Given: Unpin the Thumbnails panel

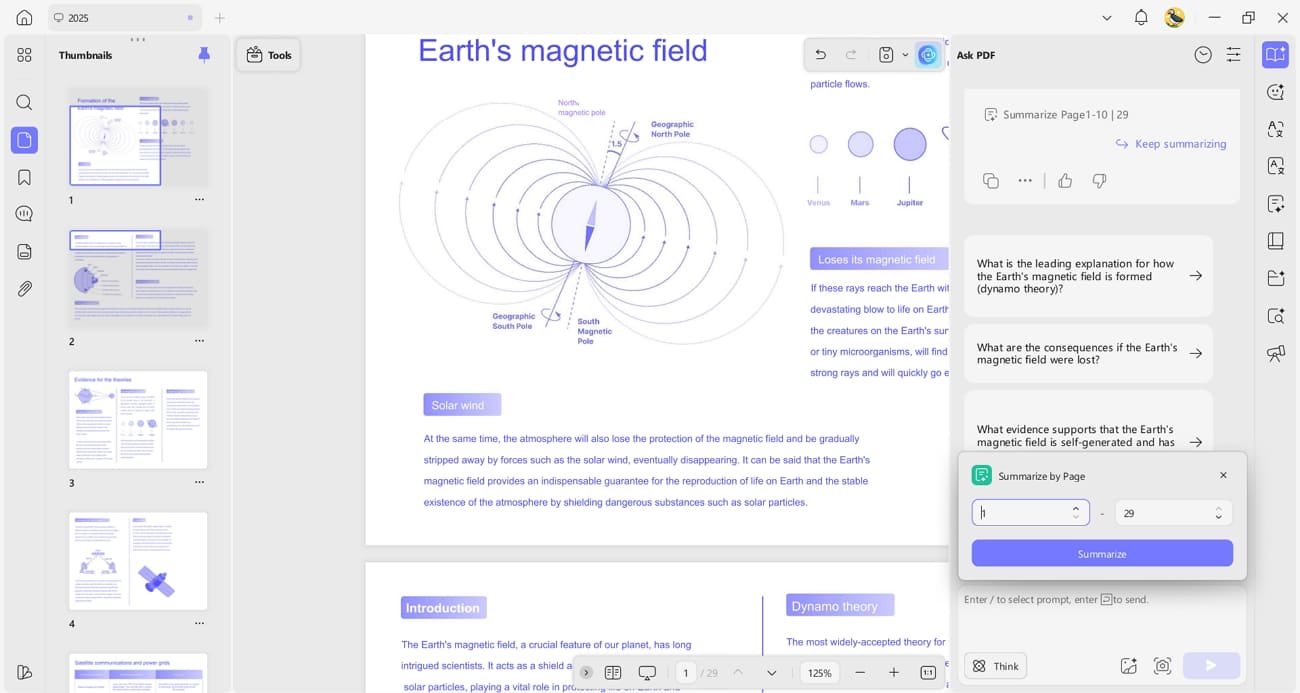Looking at the screenshot, I should (x=204, y=55).
